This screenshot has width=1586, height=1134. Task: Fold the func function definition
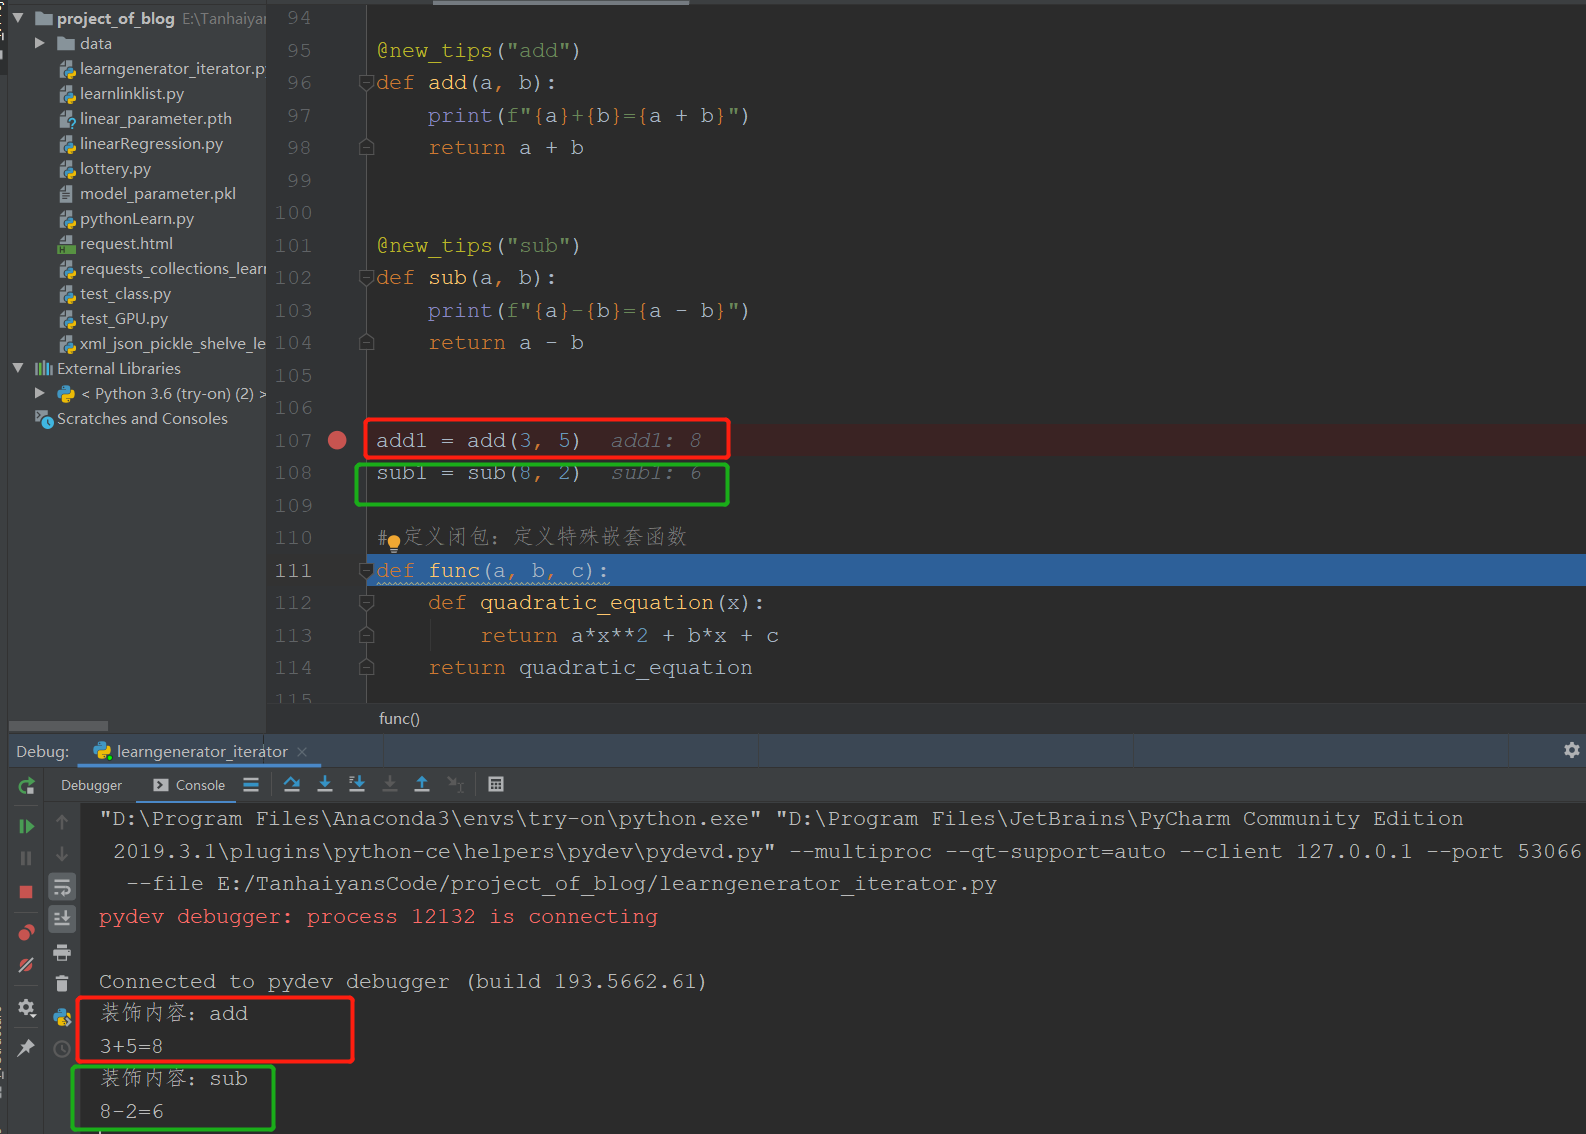pos(366,571)
